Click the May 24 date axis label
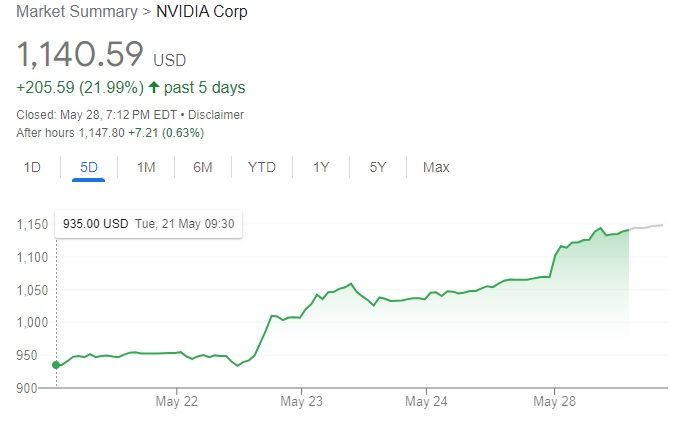Screen dimensions: 685x431 426,403
